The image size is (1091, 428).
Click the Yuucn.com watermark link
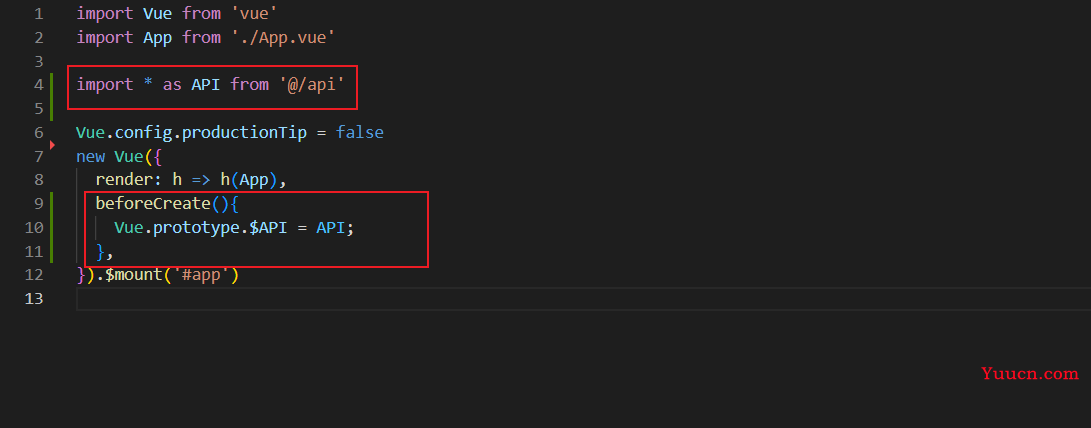point(1030,374)
